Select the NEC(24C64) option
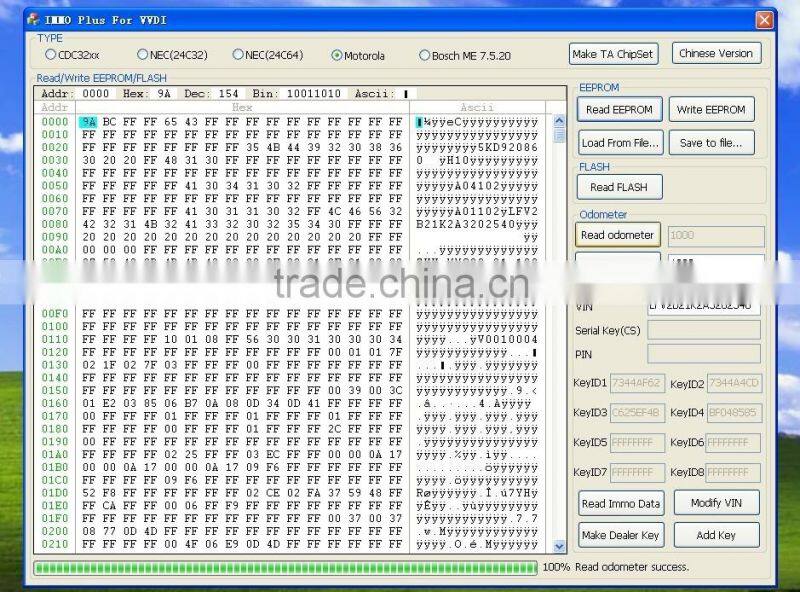Viewport: 800px width, 592px height. 238,56
